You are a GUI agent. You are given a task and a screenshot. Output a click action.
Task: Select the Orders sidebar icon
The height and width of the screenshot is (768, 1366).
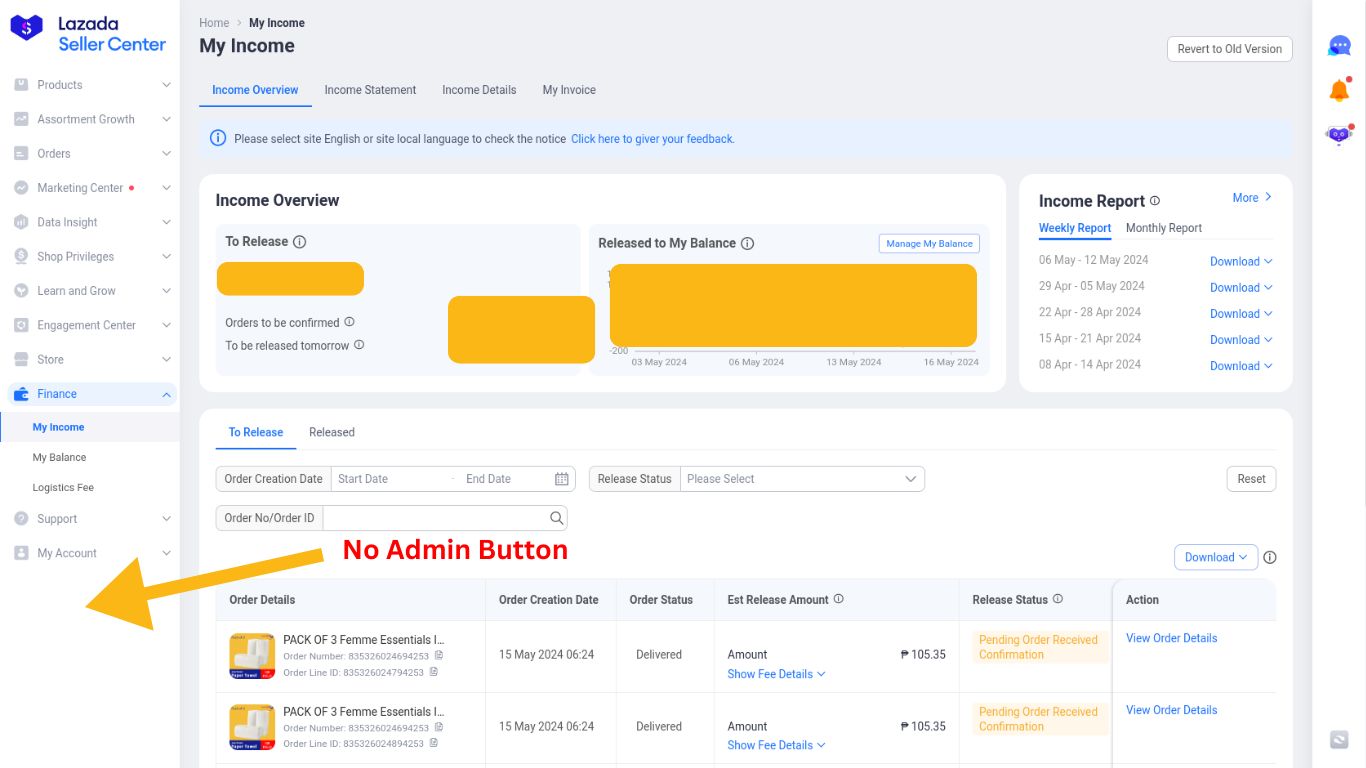click(22, 153)
